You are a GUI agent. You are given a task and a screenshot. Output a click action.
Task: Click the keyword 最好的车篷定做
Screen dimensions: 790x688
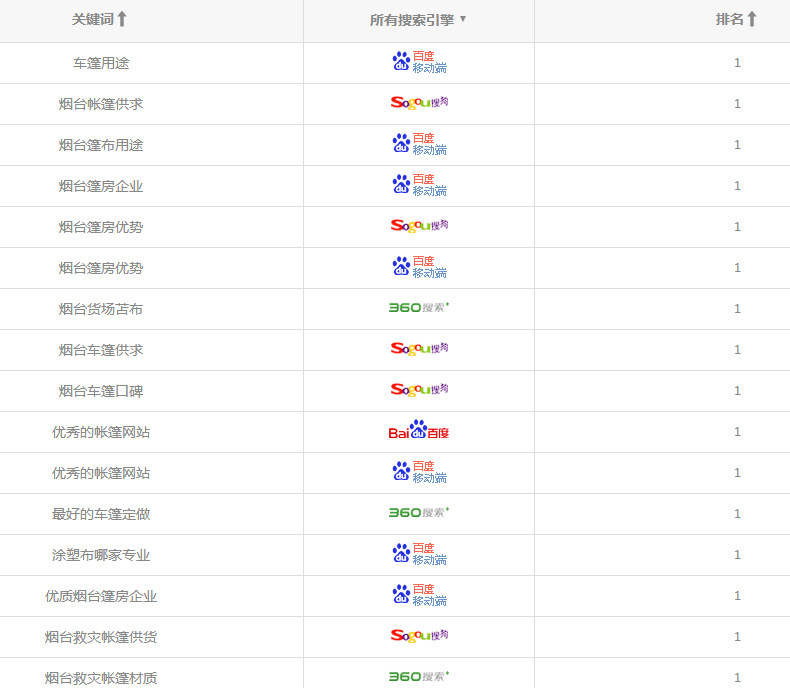[101, 514]
